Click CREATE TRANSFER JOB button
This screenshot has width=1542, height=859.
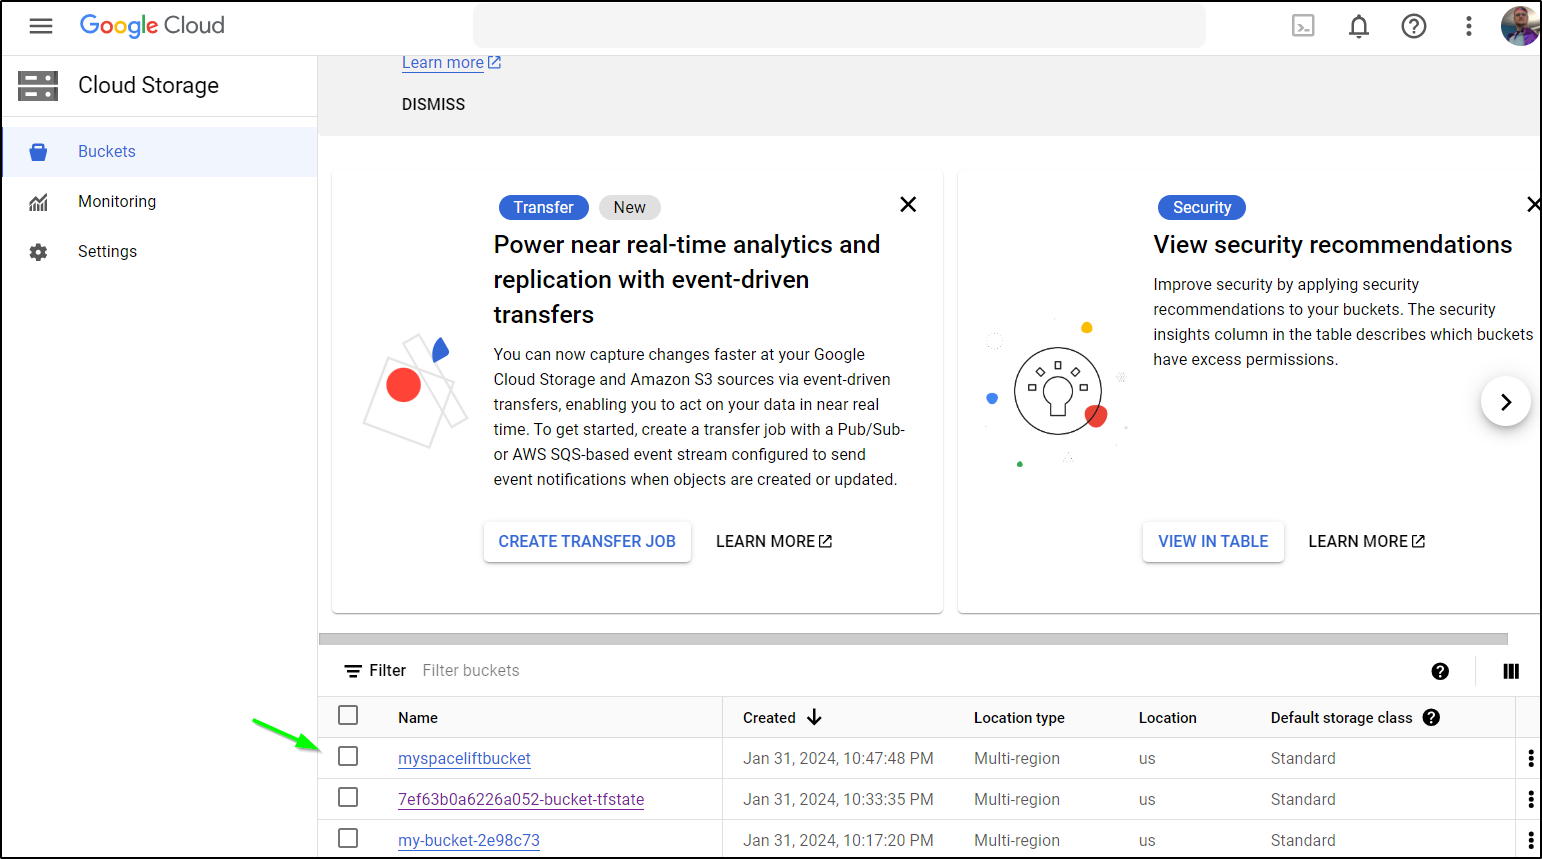point(587,541)
